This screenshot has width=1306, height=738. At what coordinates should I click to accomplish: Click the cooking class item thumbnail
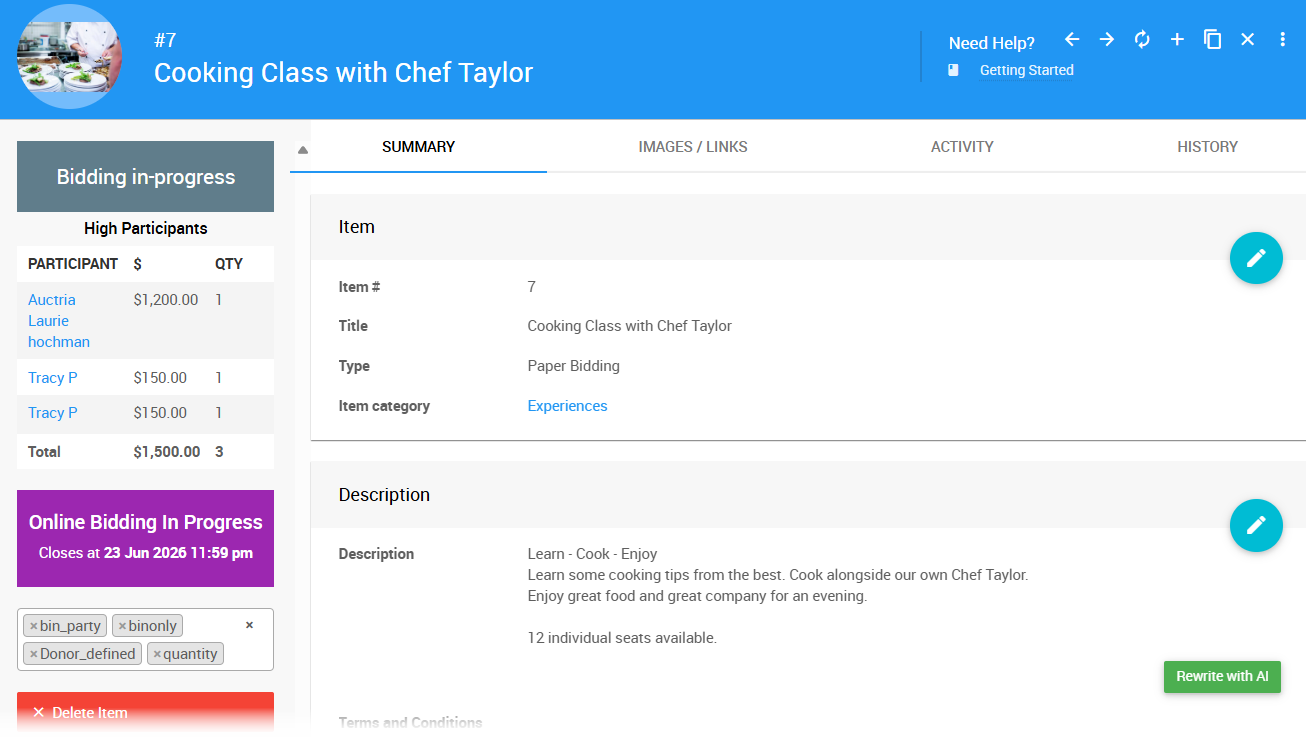click(70, 57)
